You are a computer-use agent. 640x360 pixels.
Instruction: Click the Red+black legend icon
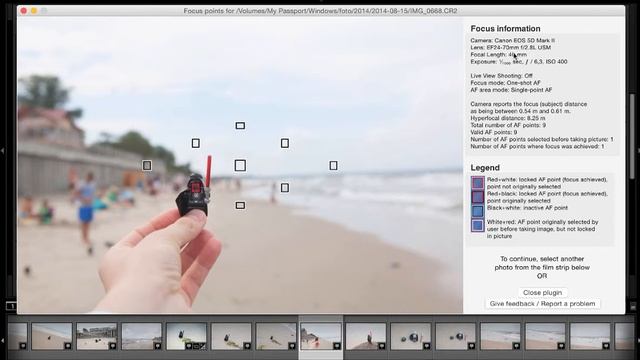click(478, 197)
